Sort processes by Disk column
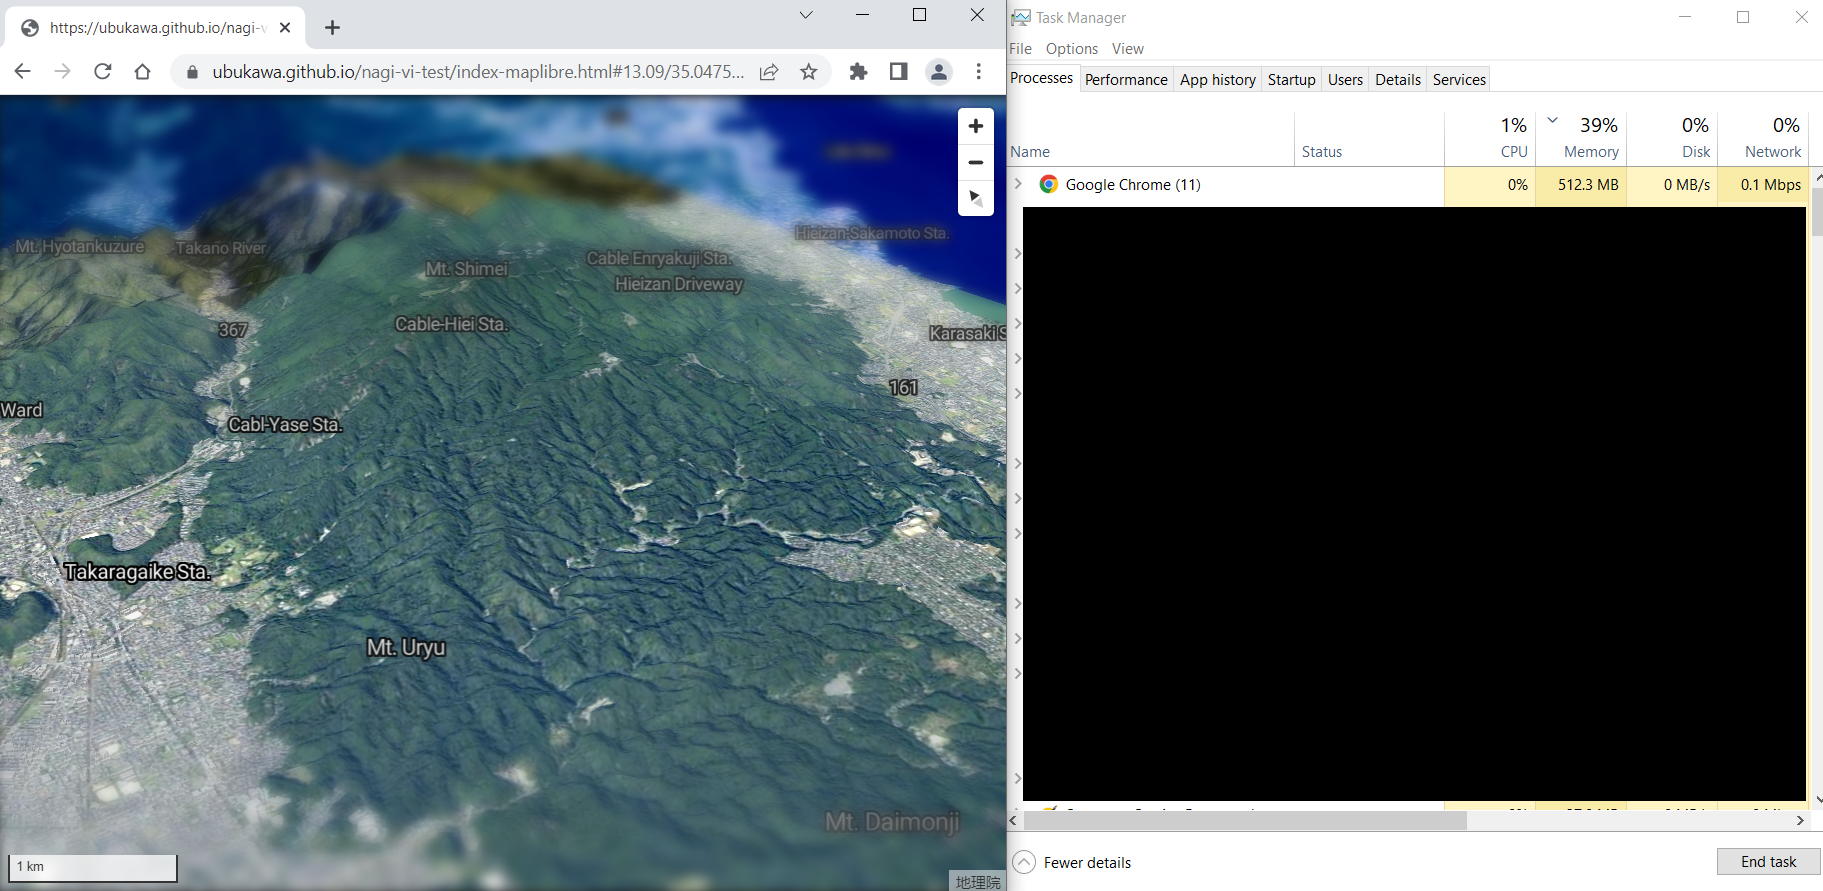The height and width of the screenshot is (891, 1823). coord(1672,139)
